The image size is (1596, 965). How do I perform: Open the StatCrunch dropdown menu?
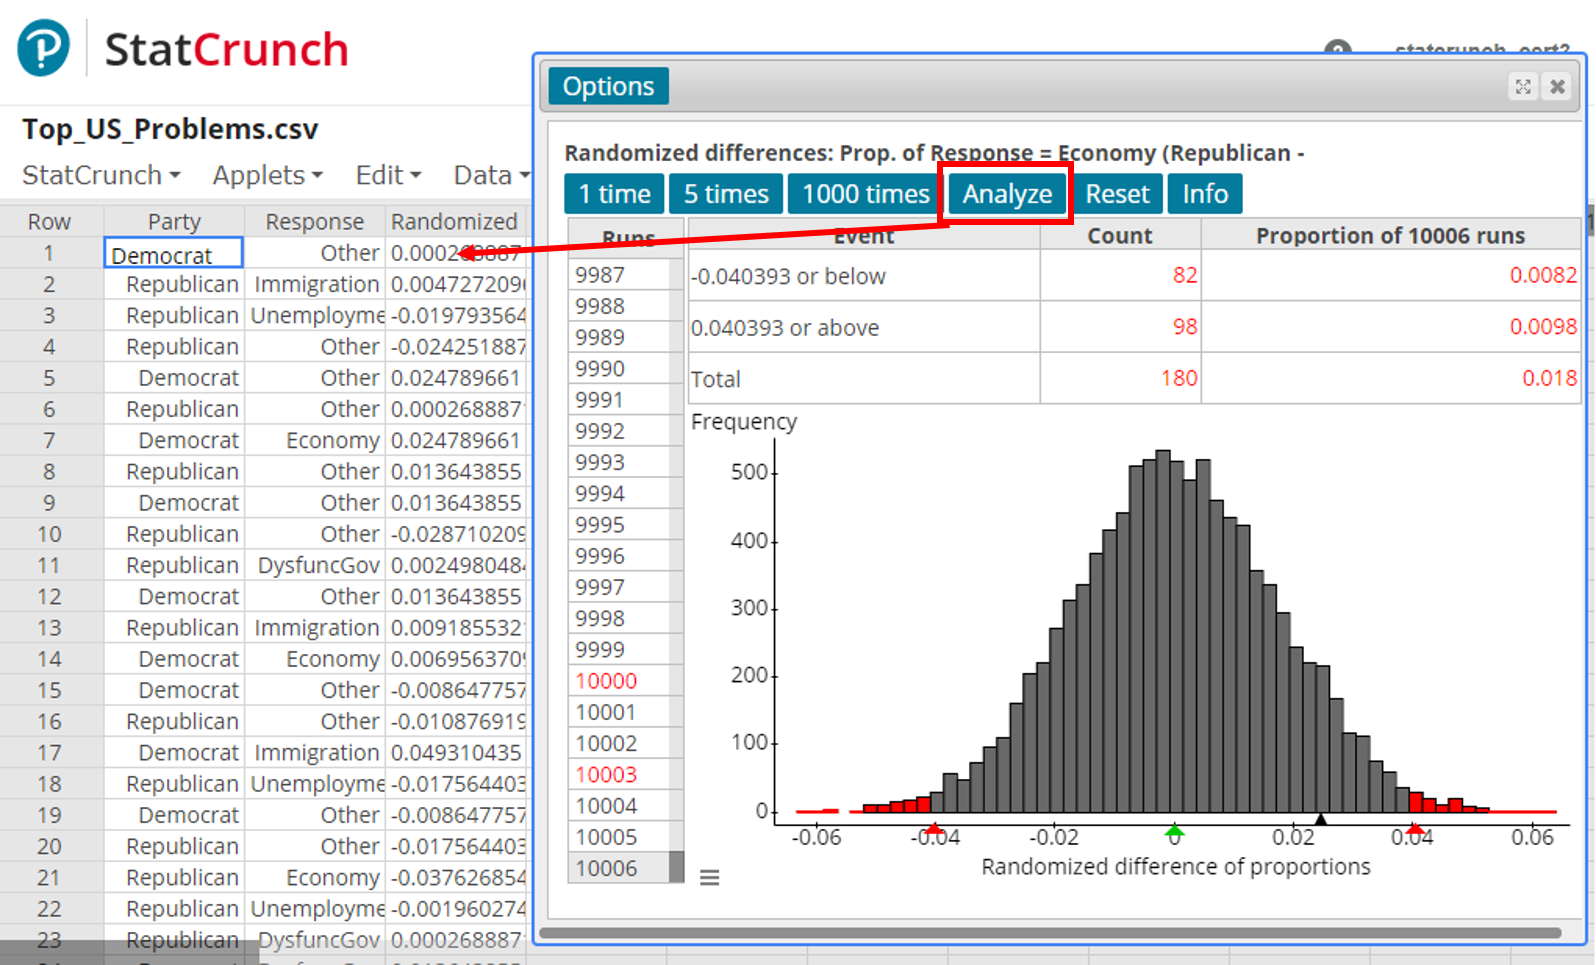101,175
